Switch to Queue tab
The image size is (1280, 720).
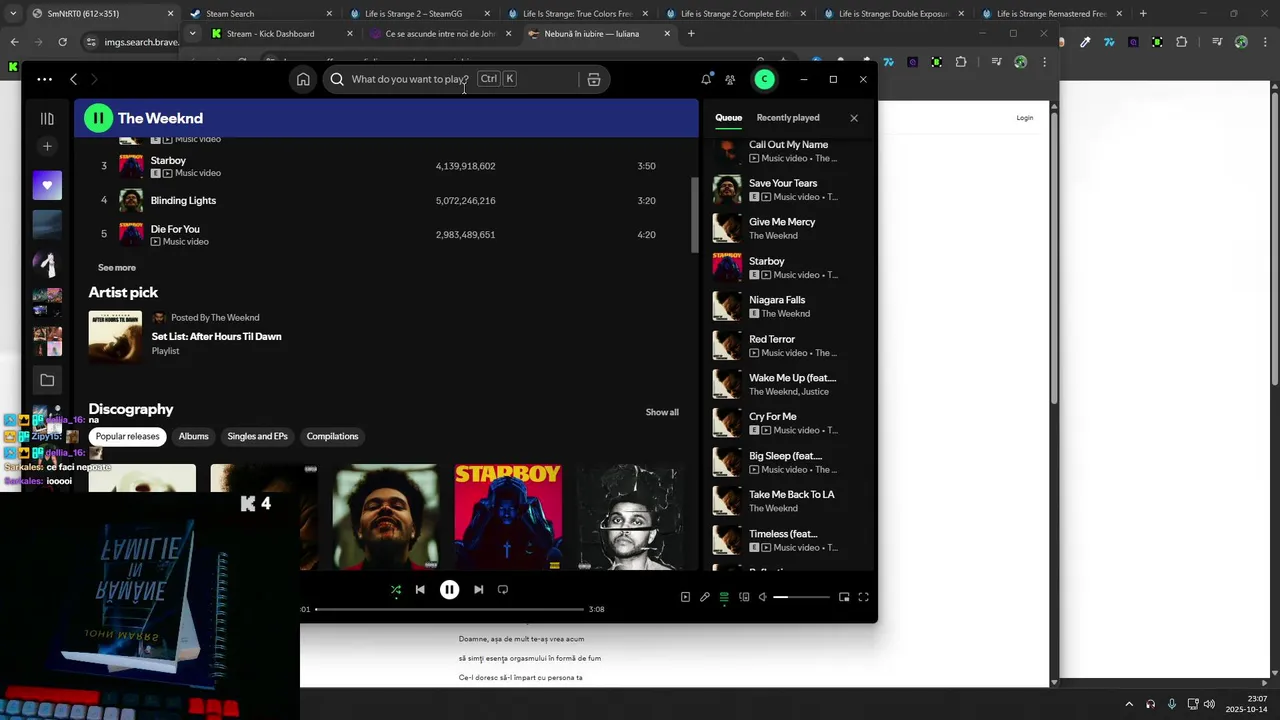(728, 118)
